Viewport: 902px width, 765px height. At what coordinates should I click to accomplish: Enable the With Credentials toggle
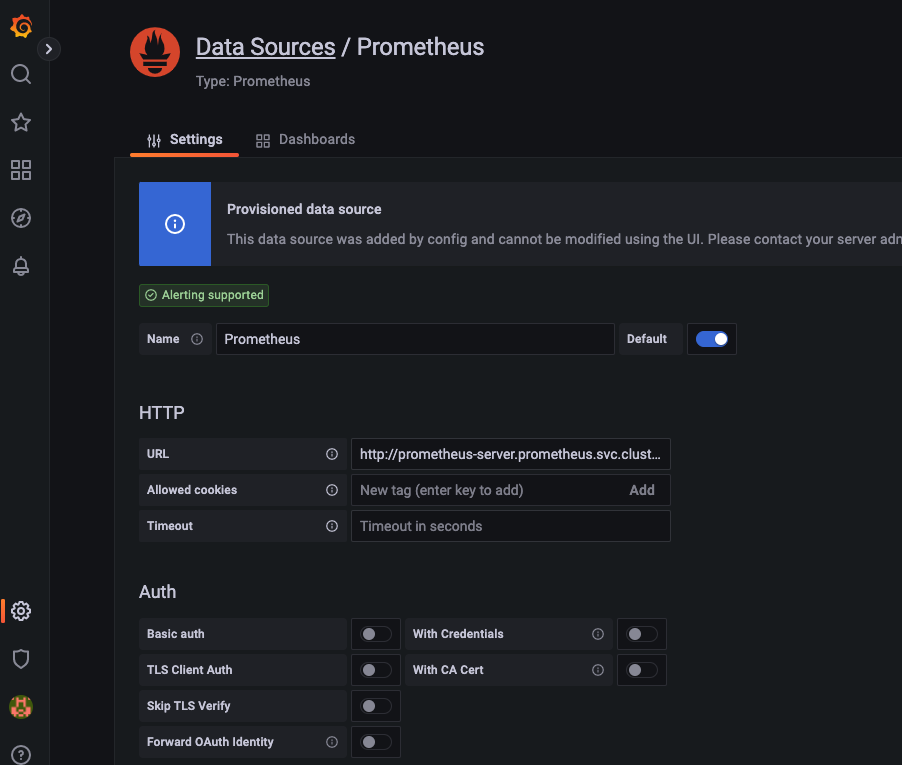tap(641, 634)
